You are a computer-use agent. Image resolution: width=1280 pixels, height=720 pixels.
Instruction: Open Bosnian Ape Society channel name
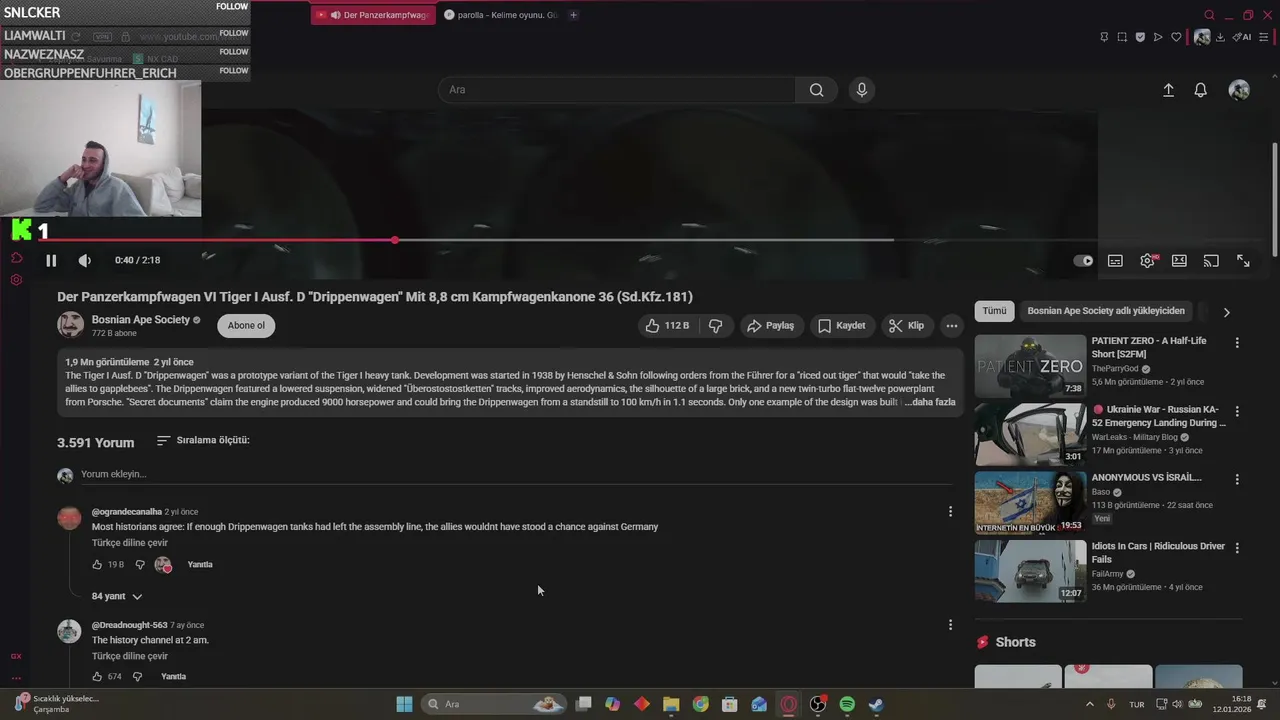pos(141,320)
